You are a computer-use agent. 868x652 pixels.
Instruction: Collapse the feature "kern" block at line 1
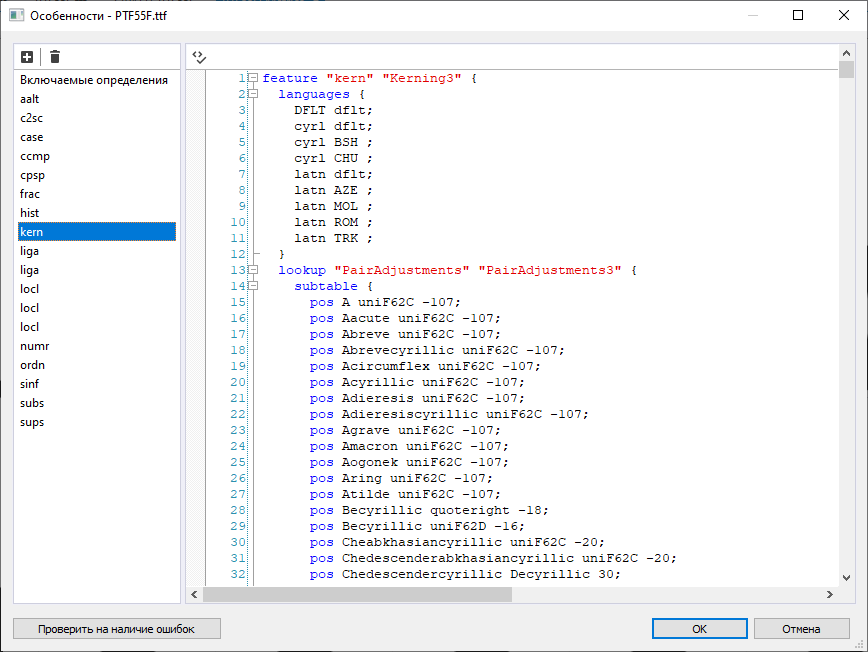pyautogui.click(x=253, y=78)
